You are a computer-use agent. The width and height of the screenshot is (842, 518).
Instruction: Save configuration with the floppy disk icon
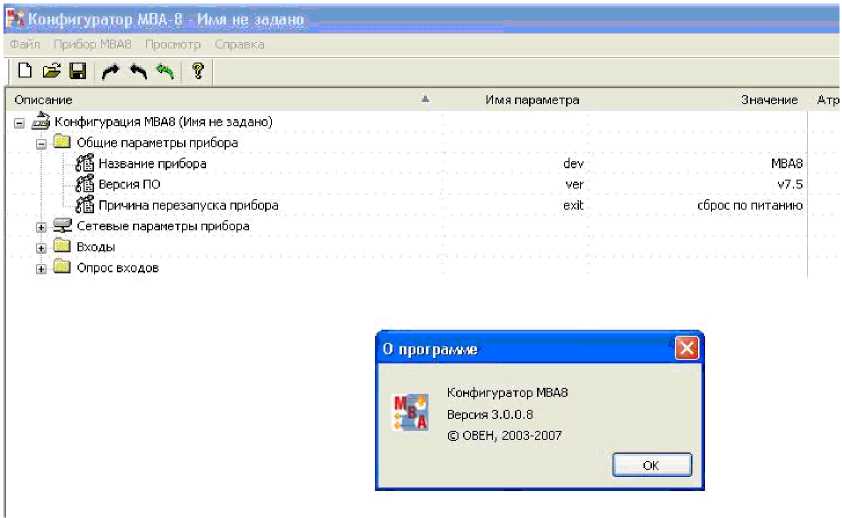click(x=78, y=70)
